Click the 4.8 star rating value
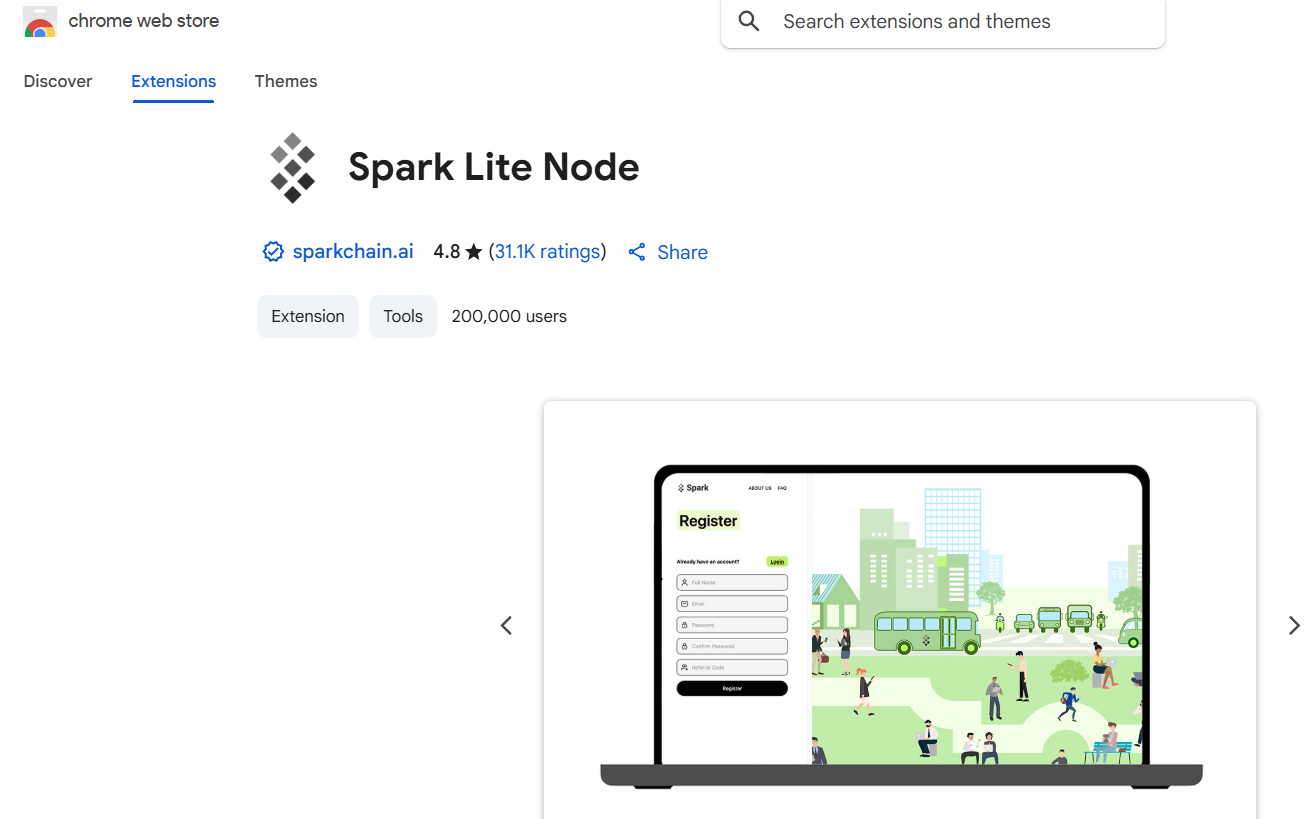 (x=447, y=252)
